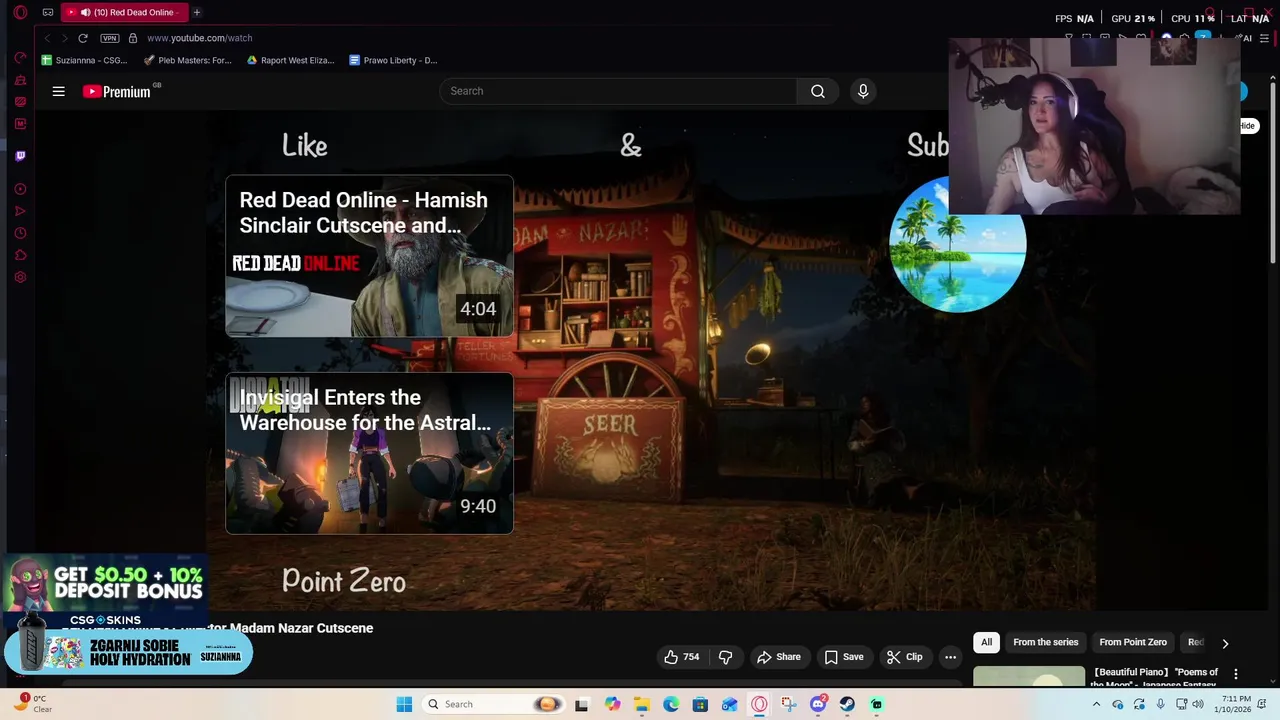This screenshot has height=720, width=1280.
Task: Launch Microsoft Edge from the taskbar
Action: pos(671,704)
